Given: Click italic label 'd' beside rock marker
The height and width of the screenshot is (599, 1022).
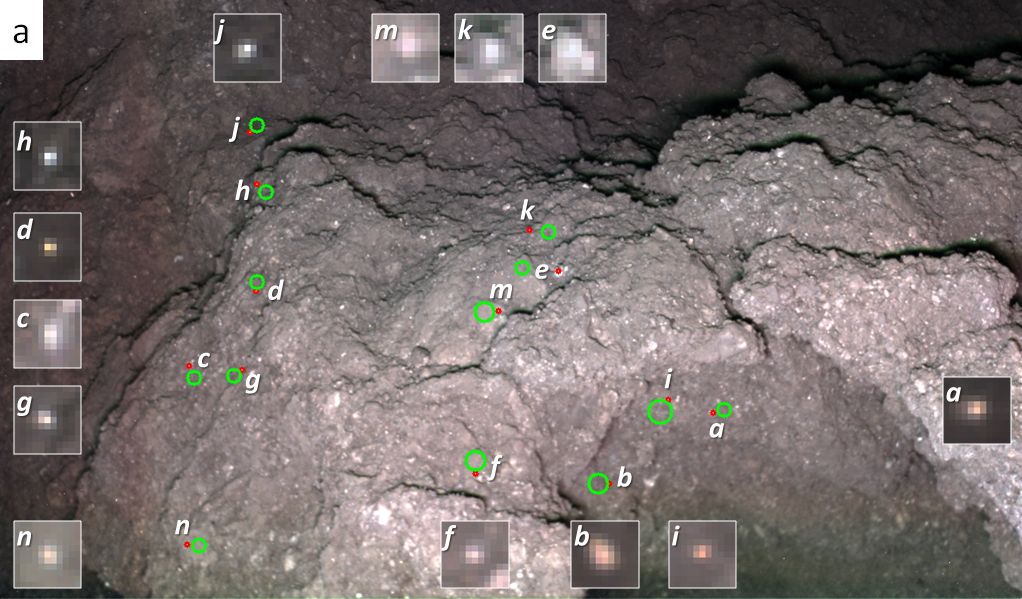Looking at the screenshot, I should pyautogui.click(x=276, y=290).
